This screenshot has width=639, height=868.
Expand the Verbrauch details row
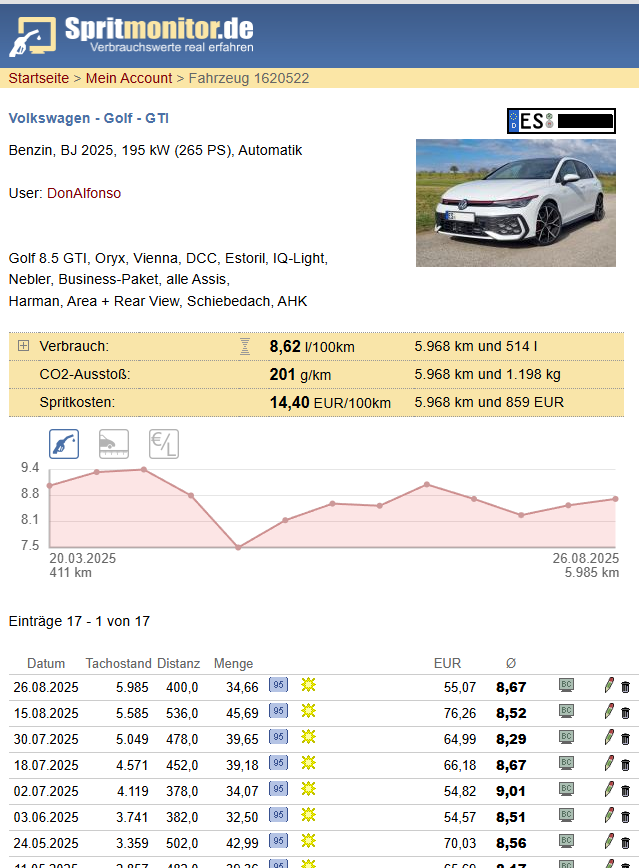tap(23, 346)
